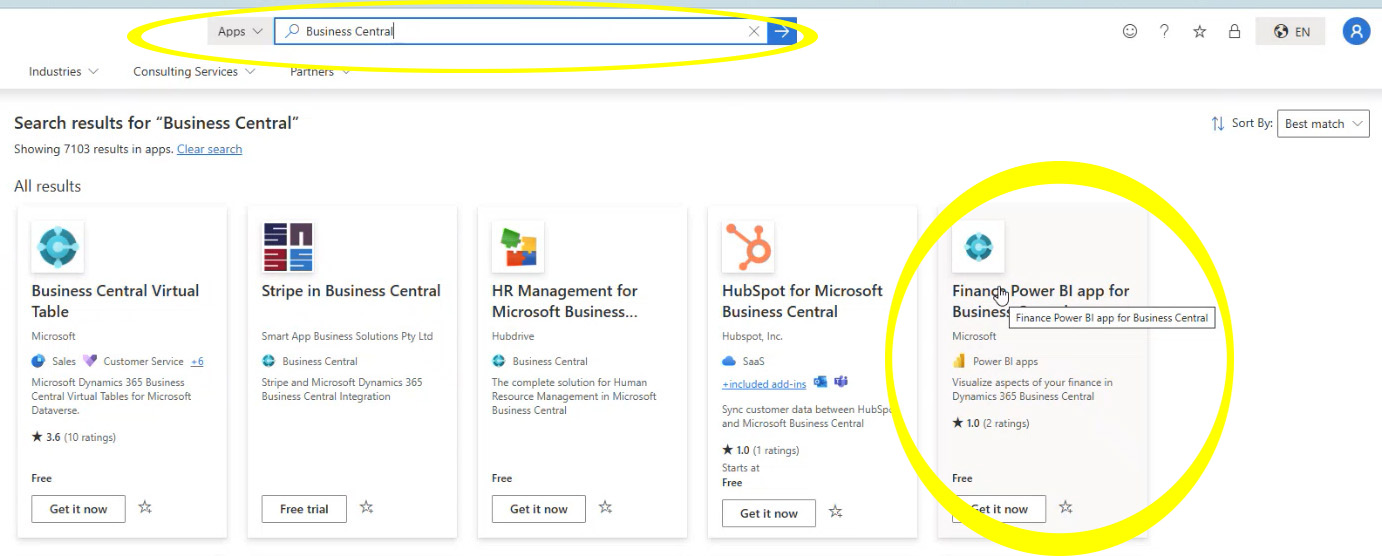Click the Teams add-in icon on HubSpot card
This screenshot has height=556, width=1382.
[841, 382]
